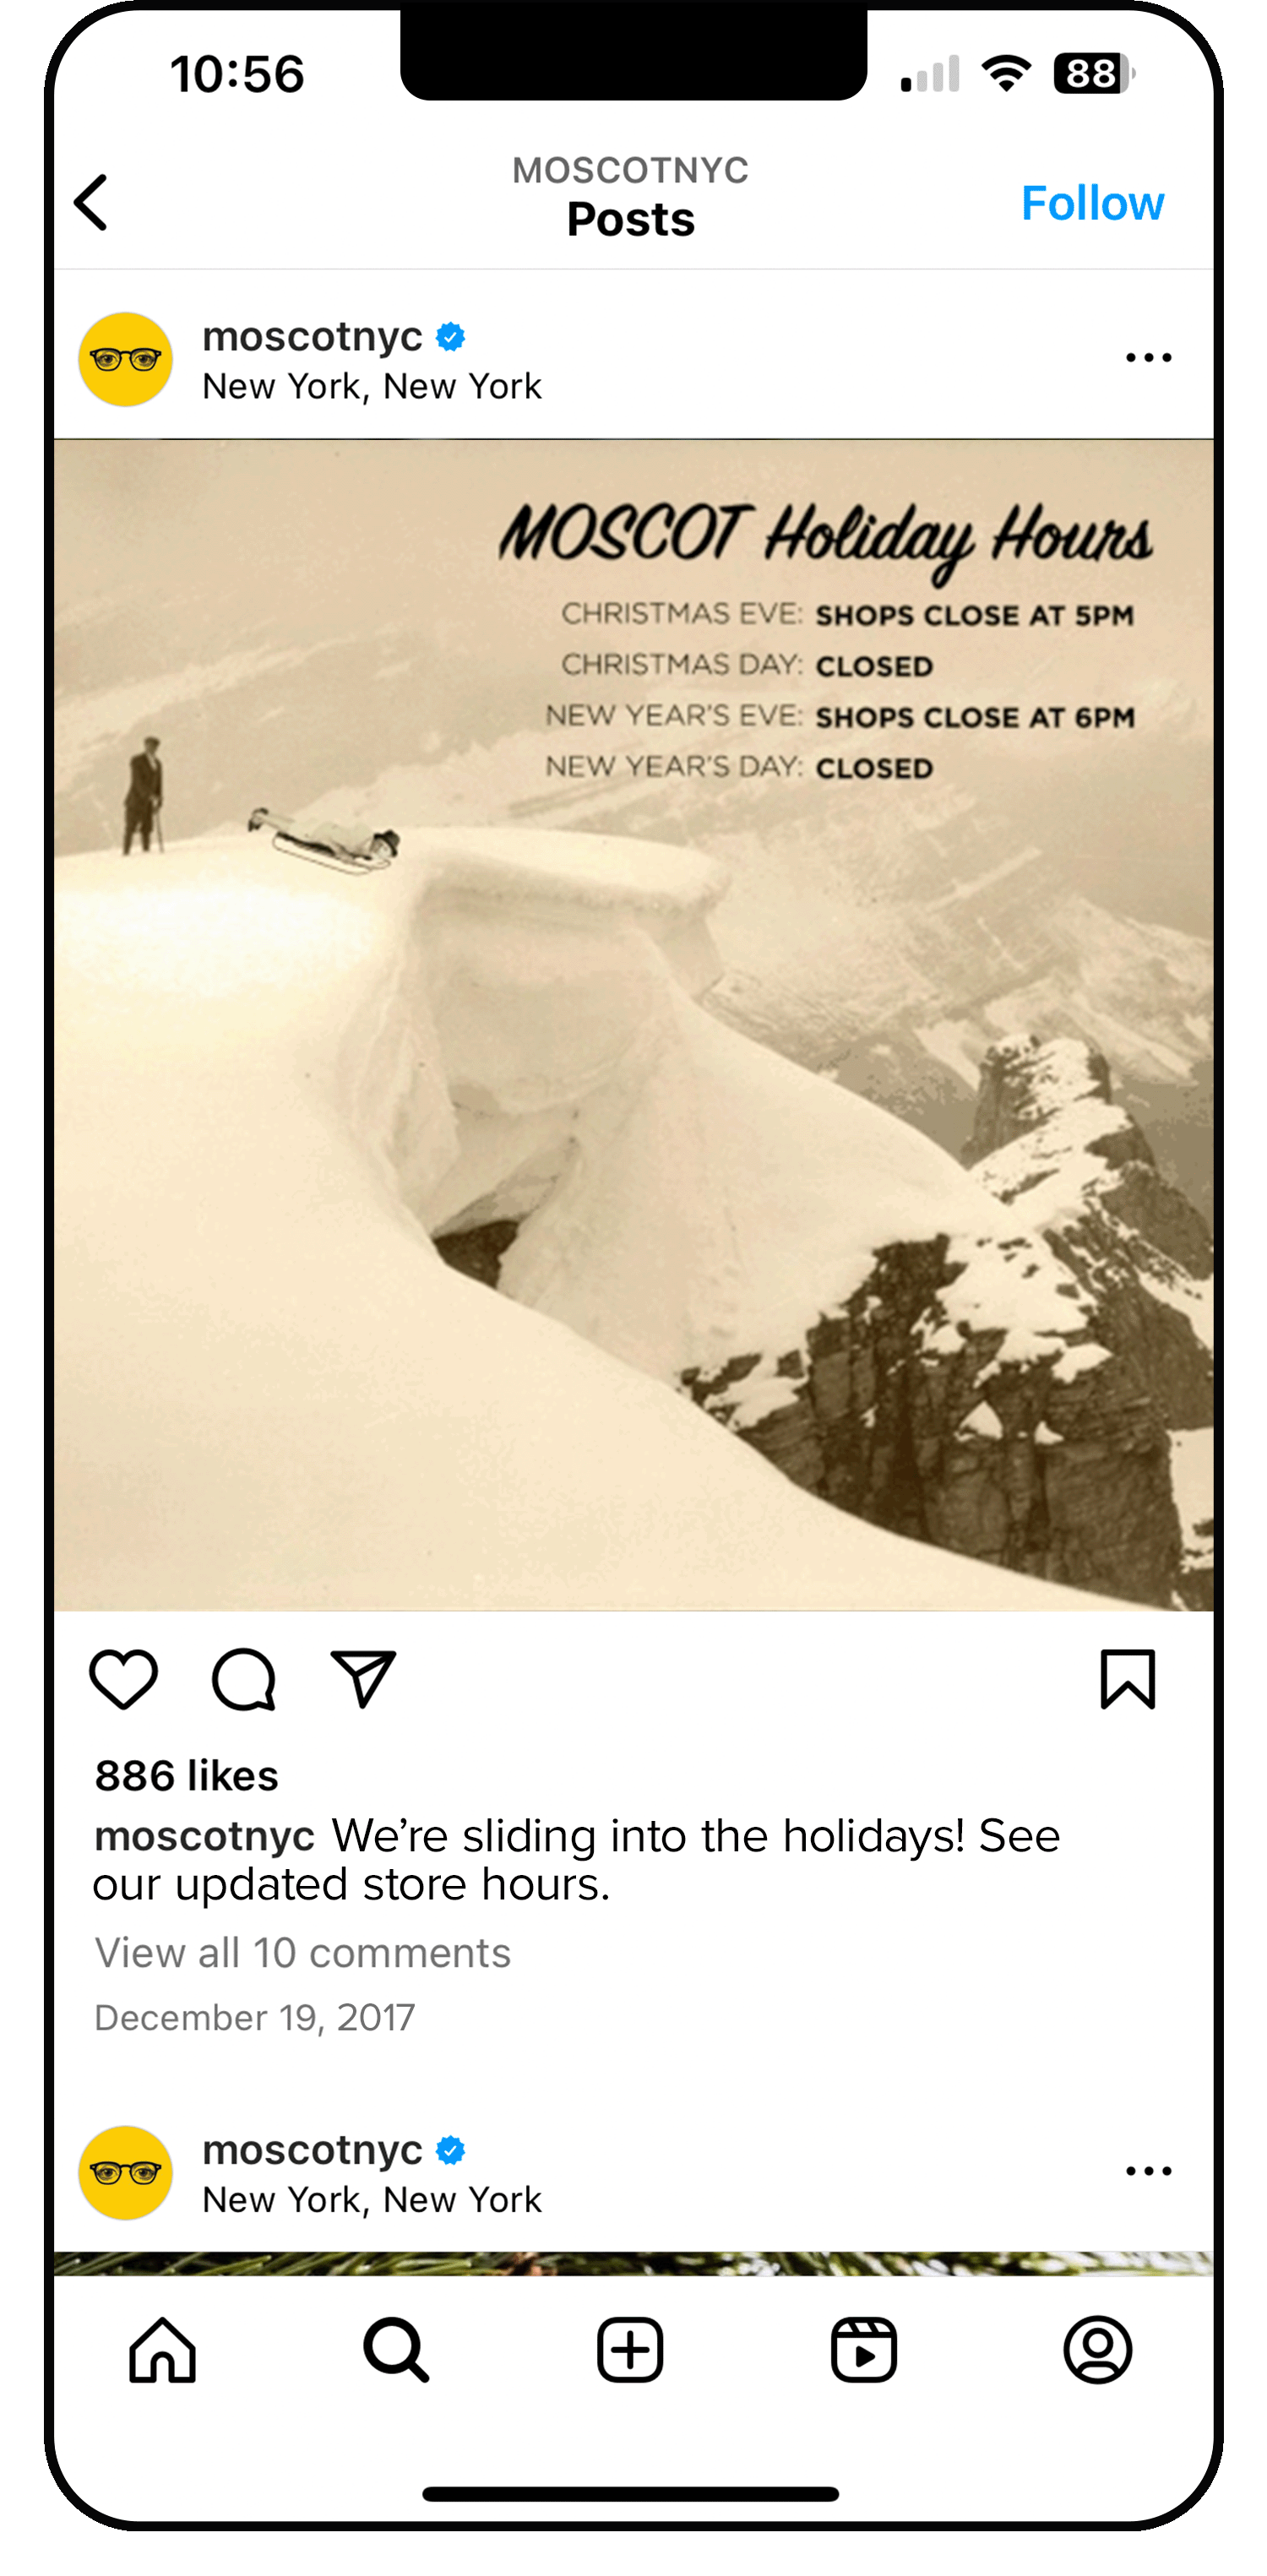1267x2576 pixels.
Task: Open more options for second post
Action: pos(1148,2171)
